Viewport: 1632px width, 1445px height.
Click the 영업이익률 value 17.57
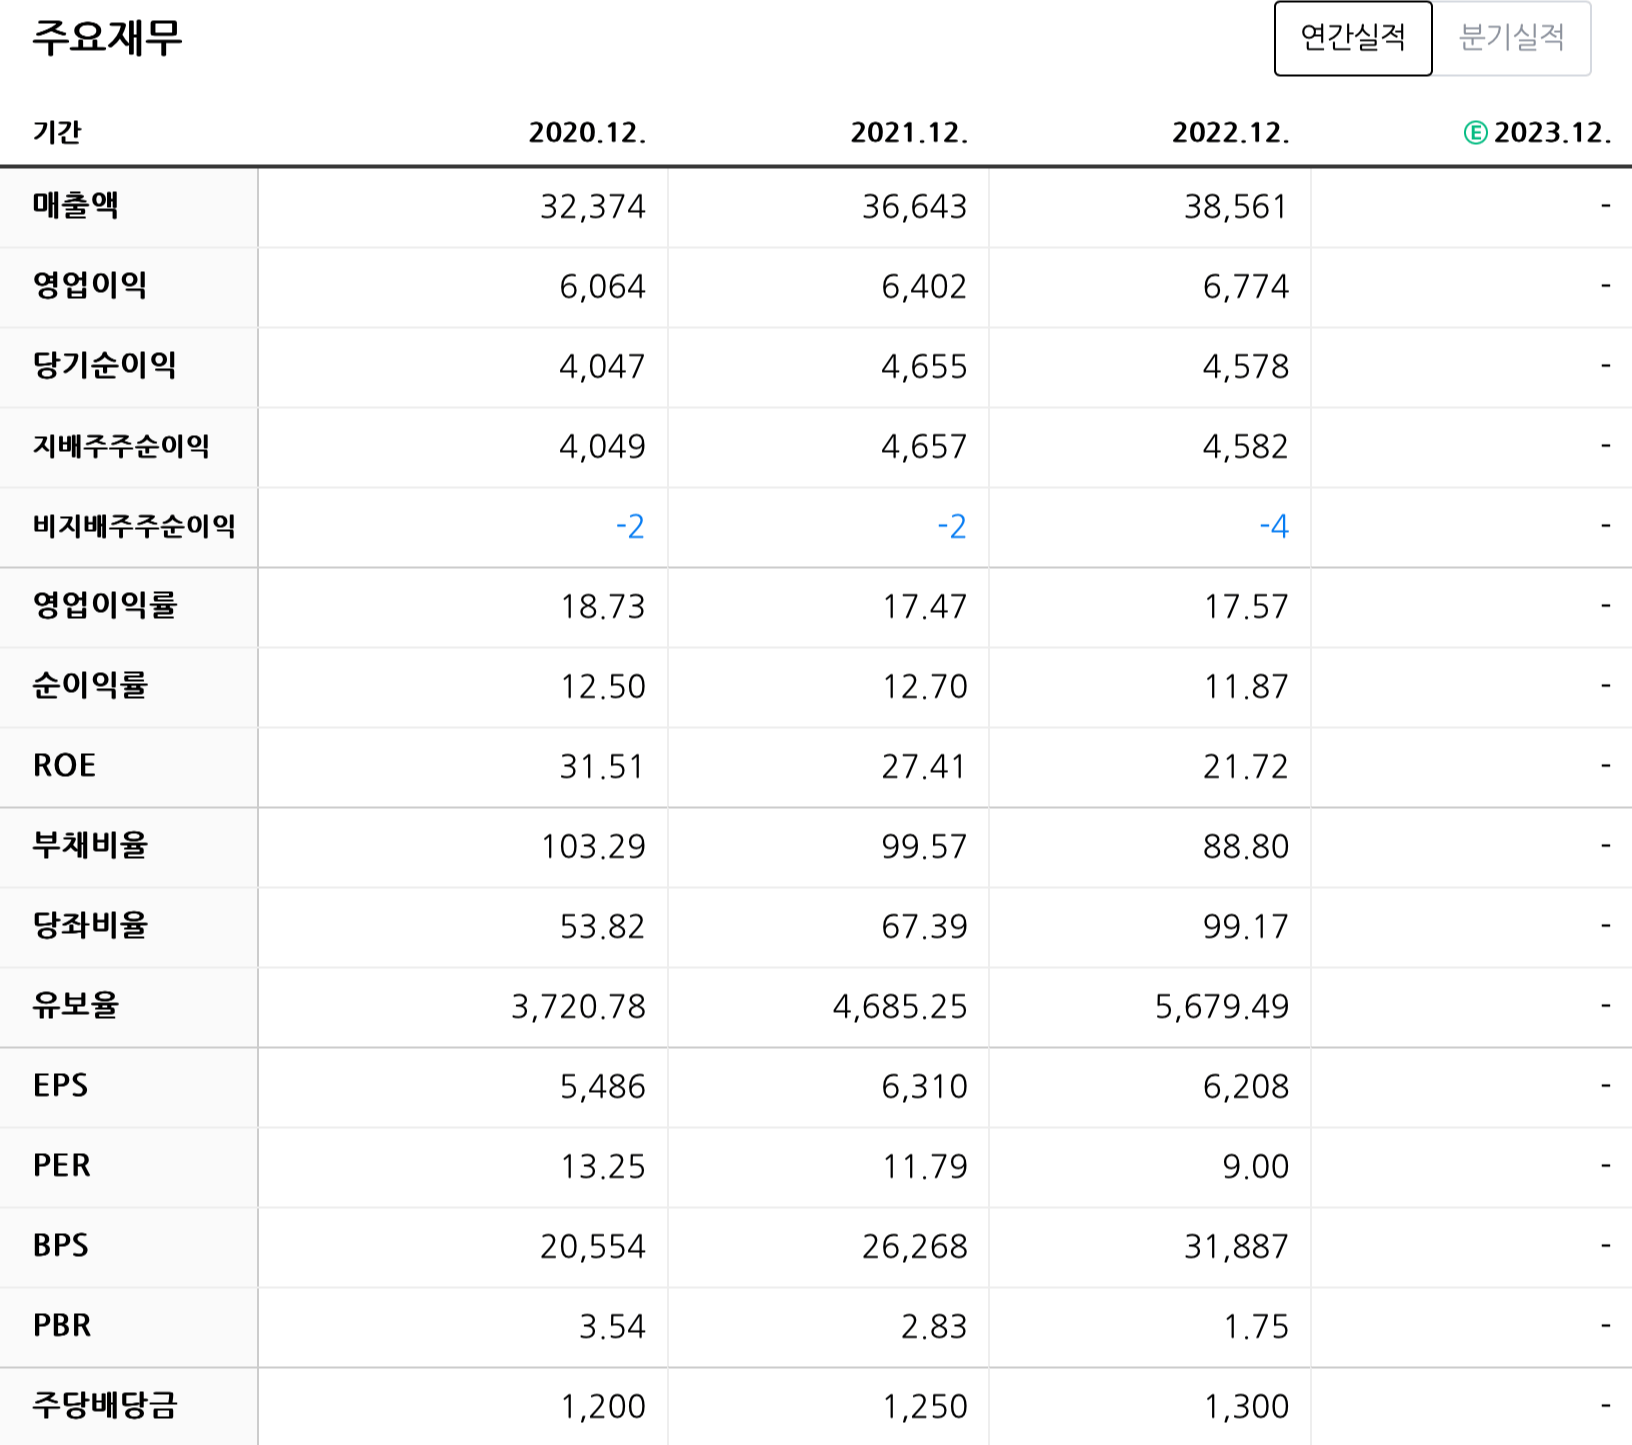tap(1247, 607)
